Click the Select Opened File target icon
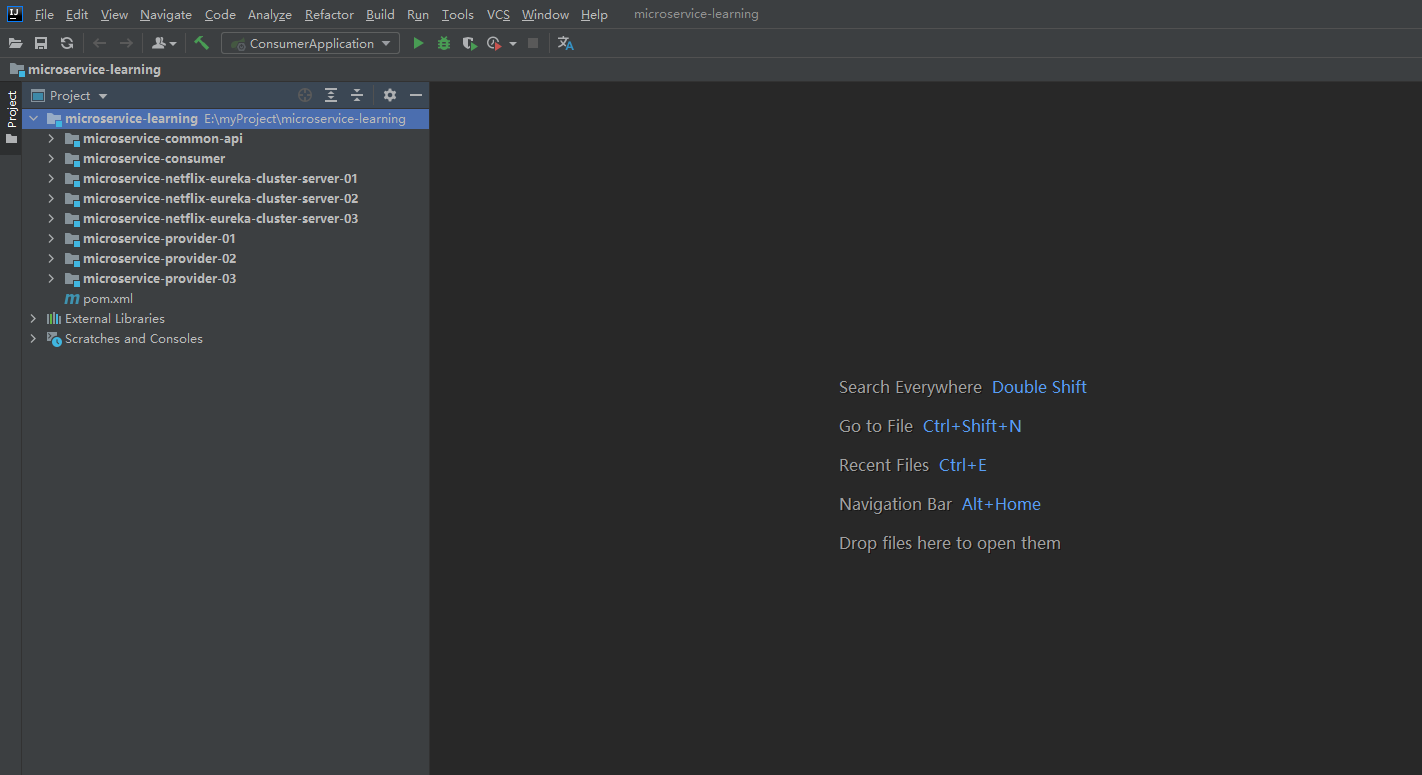This screenshot has width=1422, height=775. point(305,95)
